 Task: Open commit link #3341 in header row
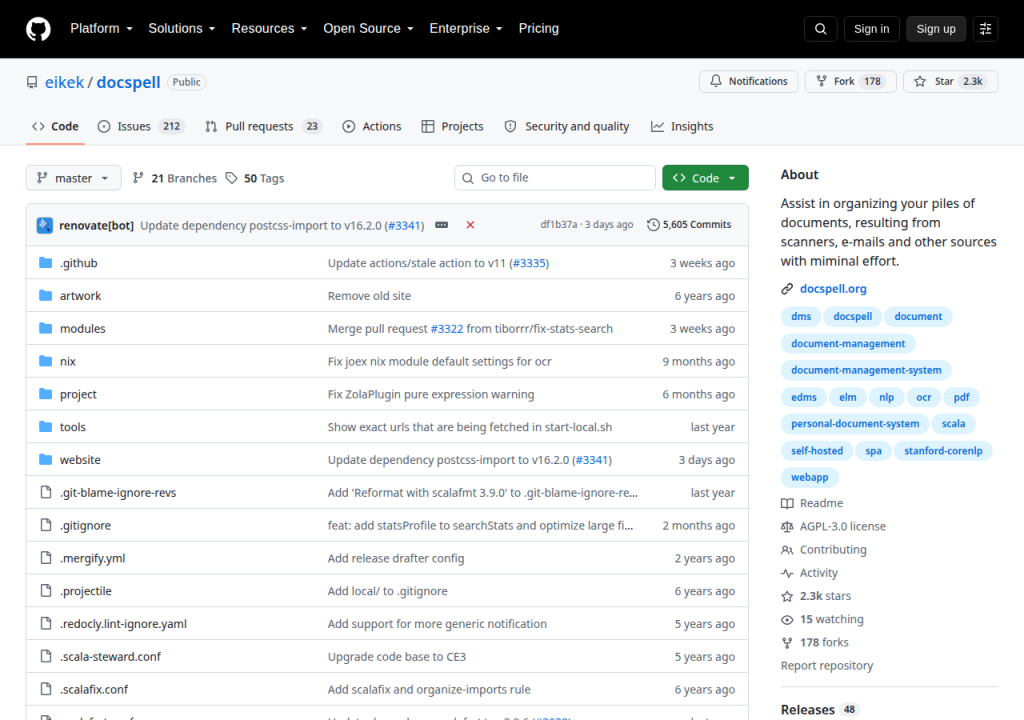404,225
